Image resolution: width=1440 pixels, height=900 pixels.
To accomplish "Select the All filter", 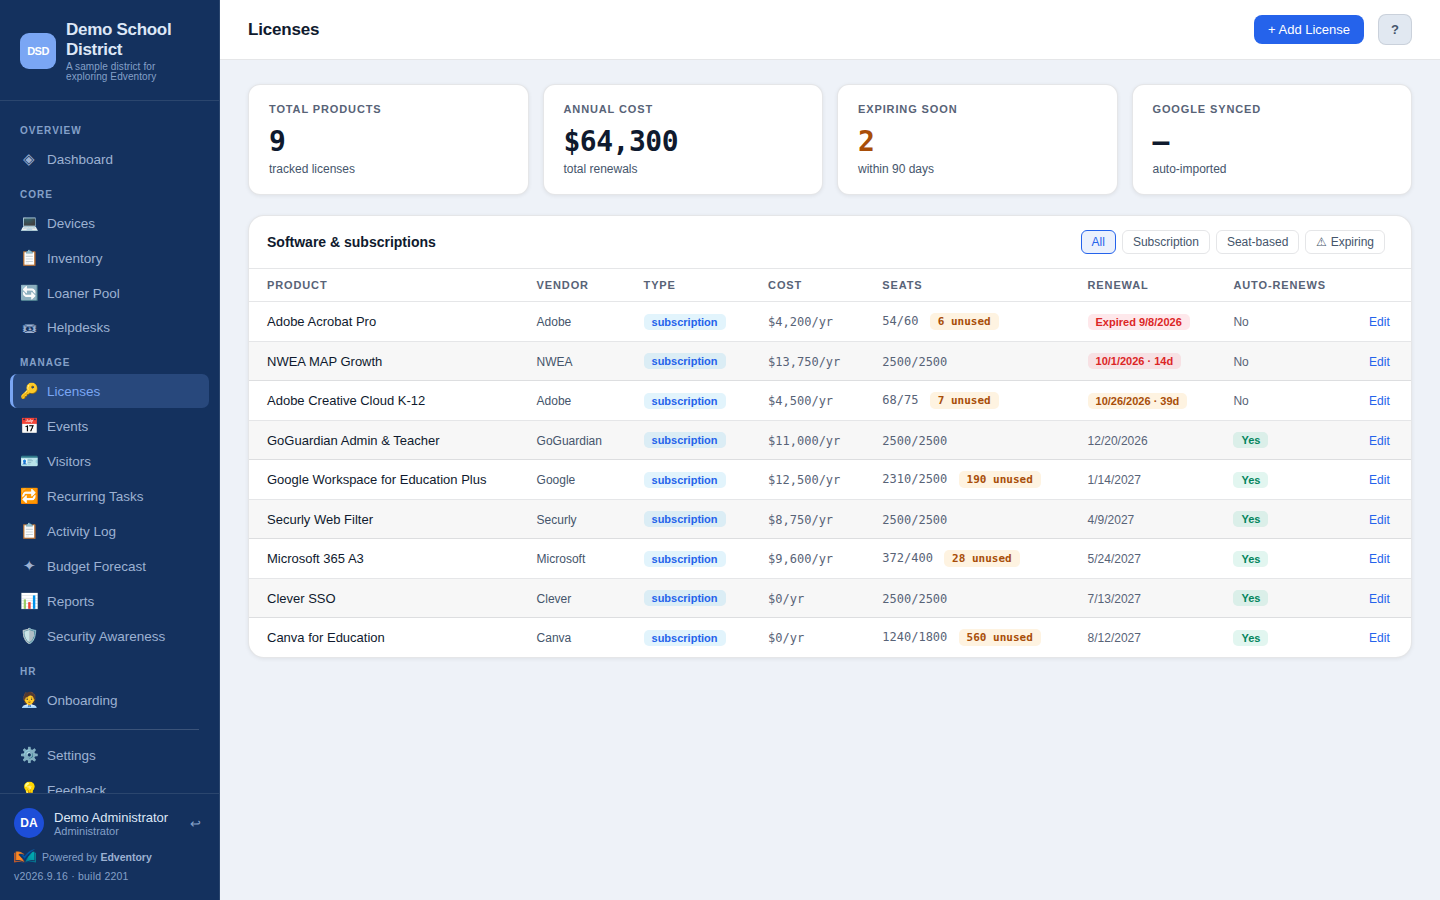I will [x=1098, y=242].
